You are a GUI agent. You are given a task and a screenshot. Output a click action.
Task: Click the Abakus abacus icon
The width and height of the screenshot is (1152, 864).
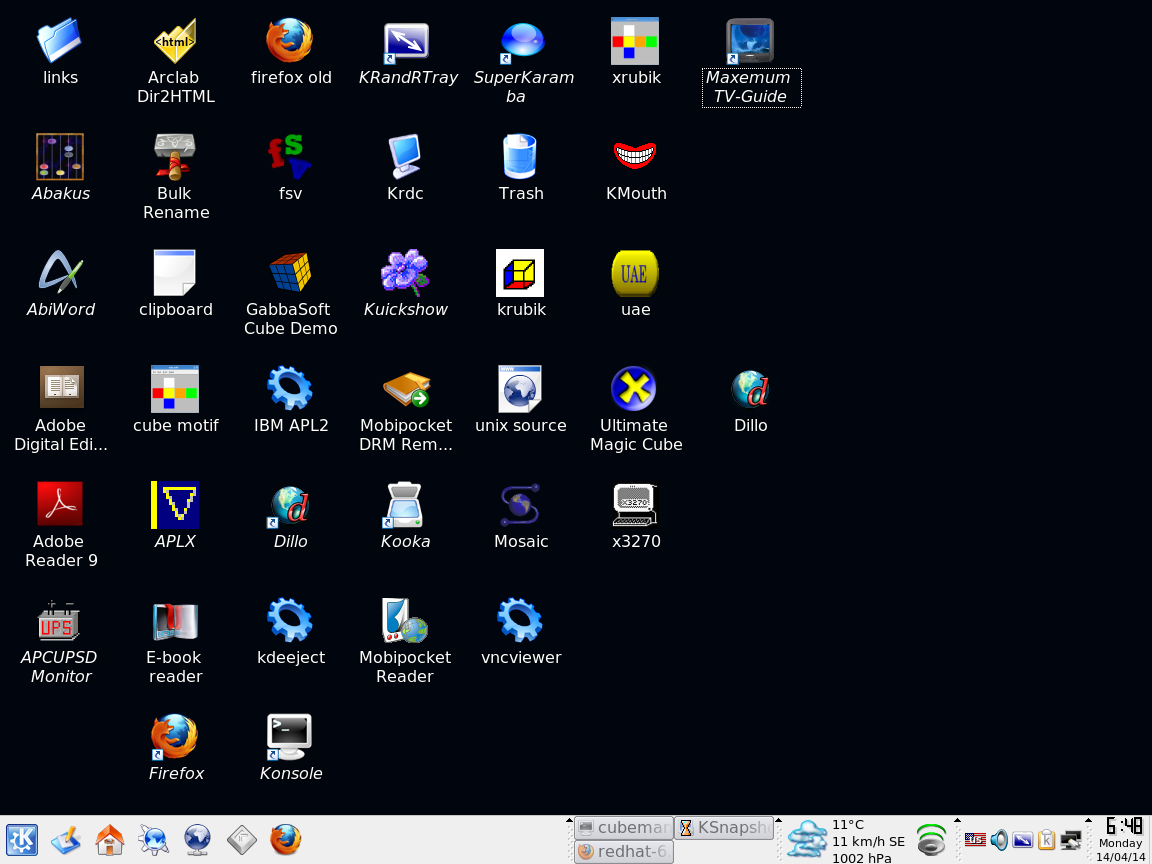(60, 156)
